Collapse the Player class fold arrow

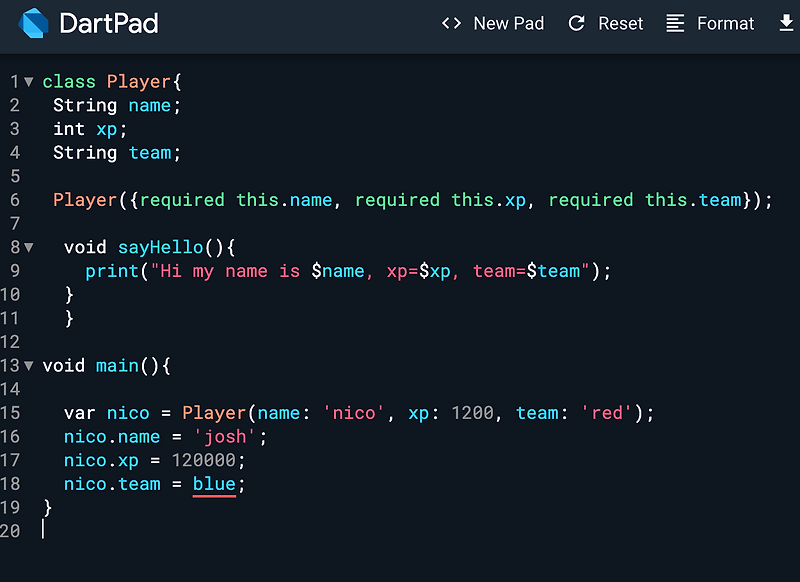click(29, 81)
